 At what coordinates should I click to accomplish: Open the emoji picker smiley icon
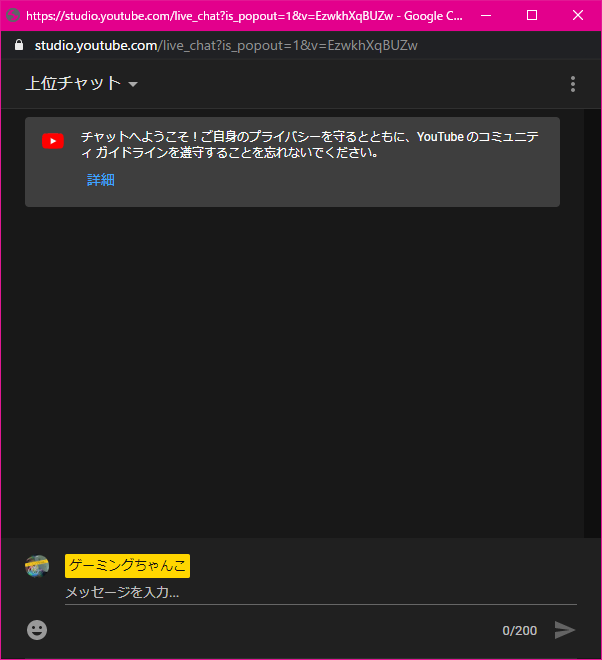[37, 630]
